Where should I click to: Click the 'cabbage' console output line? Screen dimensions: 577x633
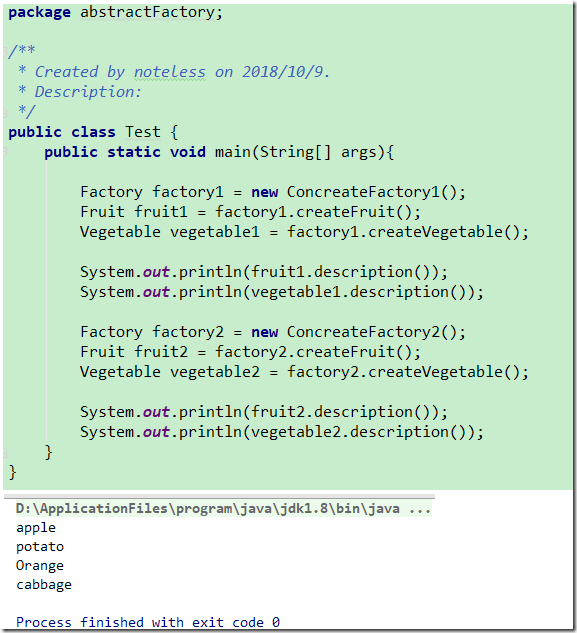coord(44,585)
